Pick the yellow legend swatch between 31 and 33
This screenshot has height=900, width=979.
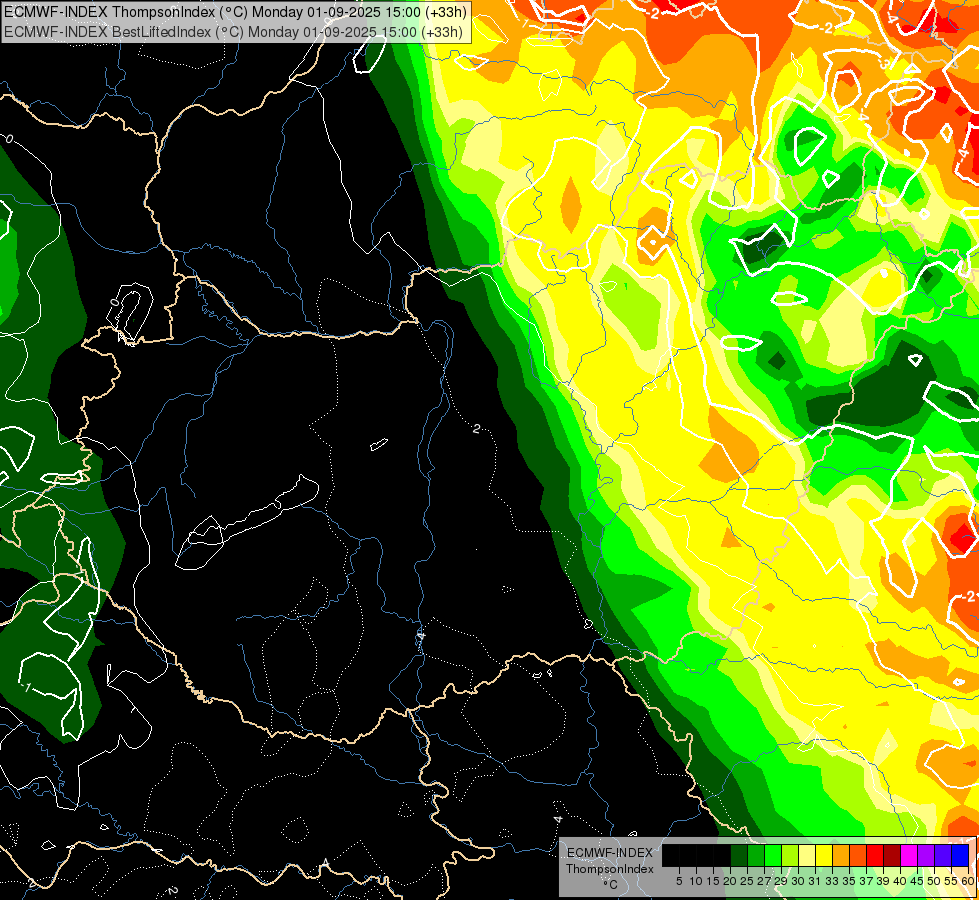[824, 855]
